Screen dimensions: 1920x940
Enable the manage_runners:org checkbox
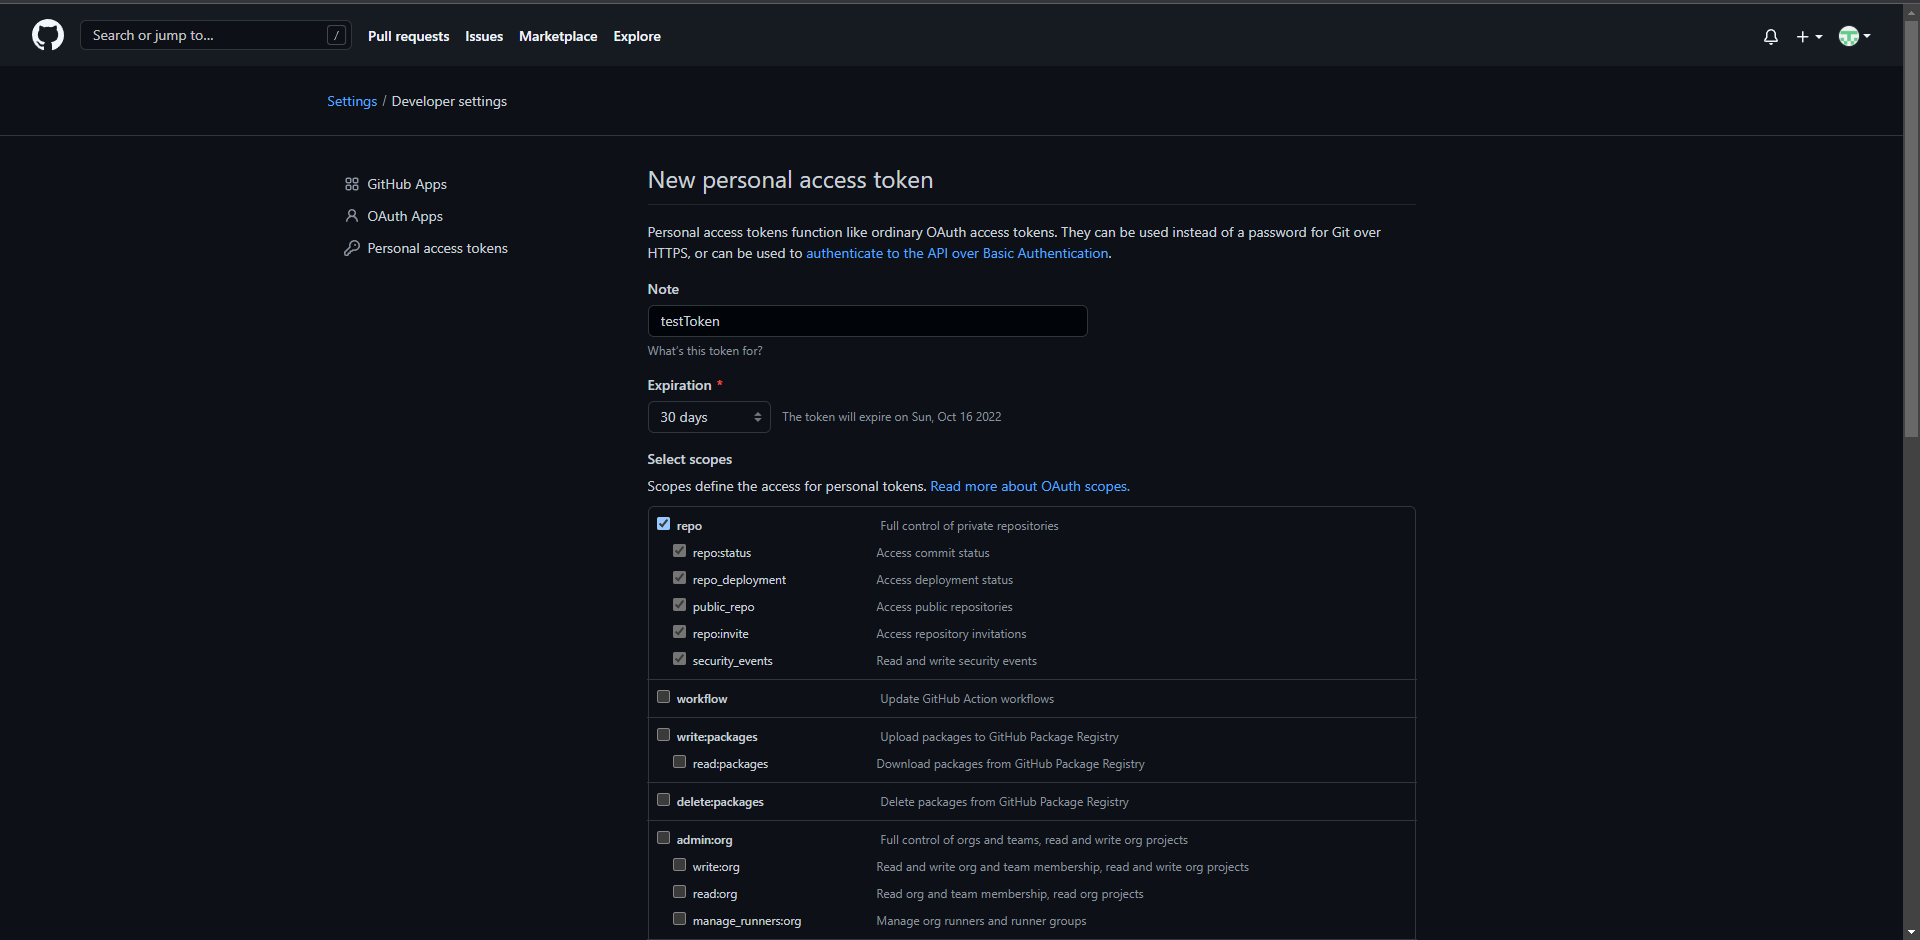point(679,919)
